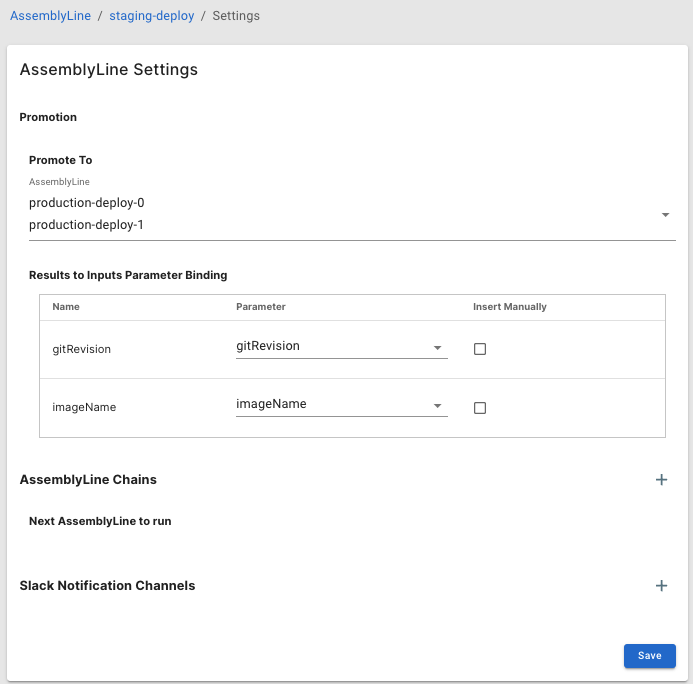Click the Promote To dropdown arrow
Viewport: 693px width, 684px height.
pos(665,214)
